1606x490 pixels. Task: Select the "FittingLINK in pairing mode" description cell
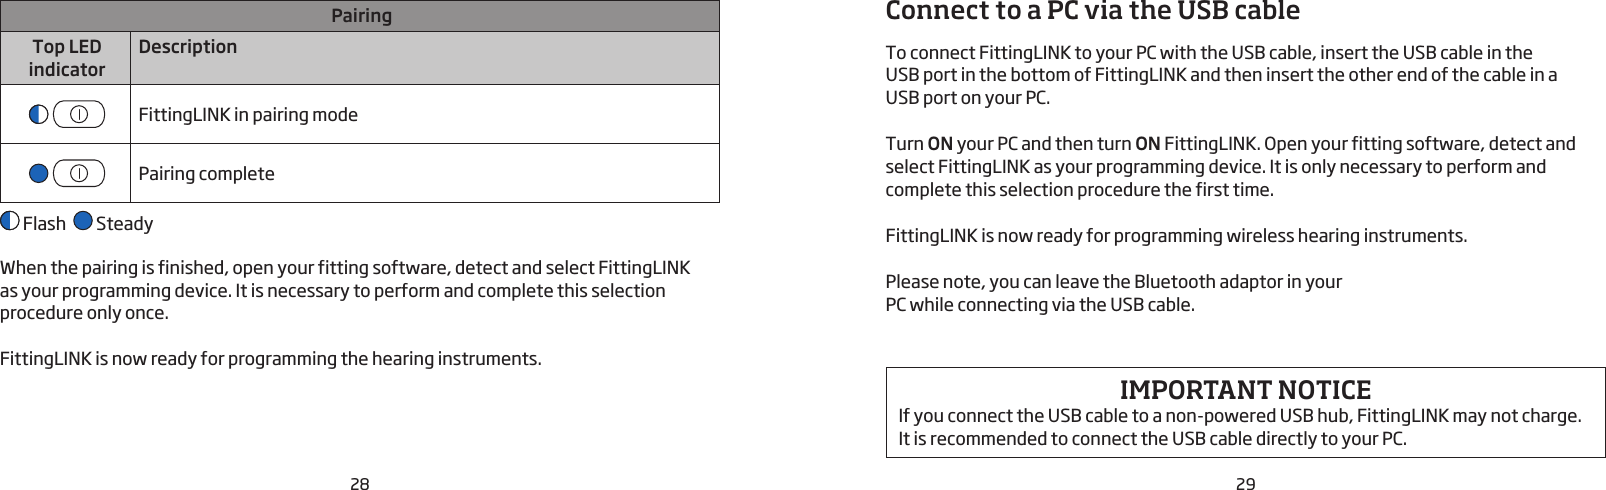pyautogui.click(x=248, y=115)
